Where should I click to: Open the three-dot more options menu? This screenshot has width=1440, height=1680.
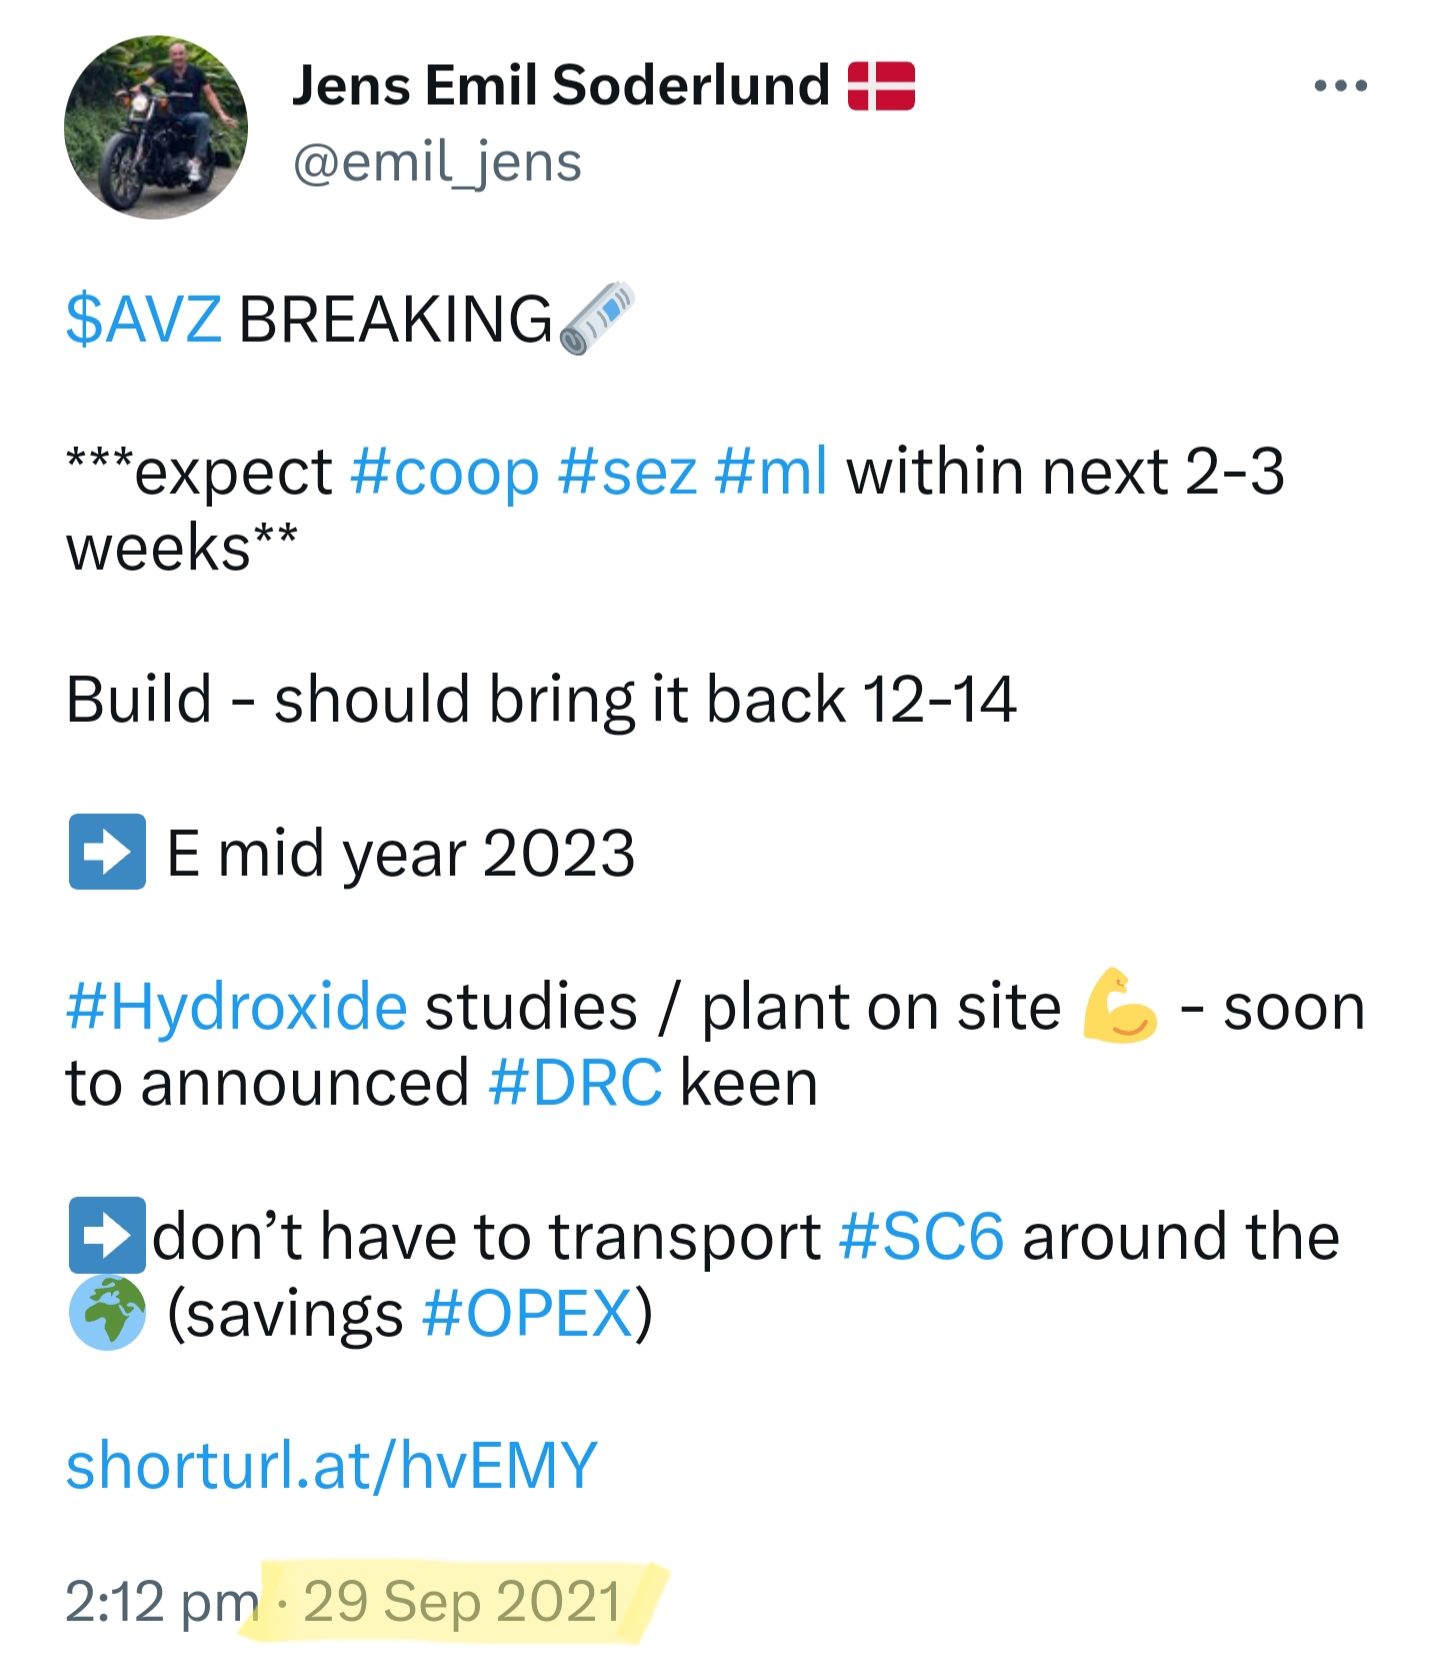[x=1340, y=86]
